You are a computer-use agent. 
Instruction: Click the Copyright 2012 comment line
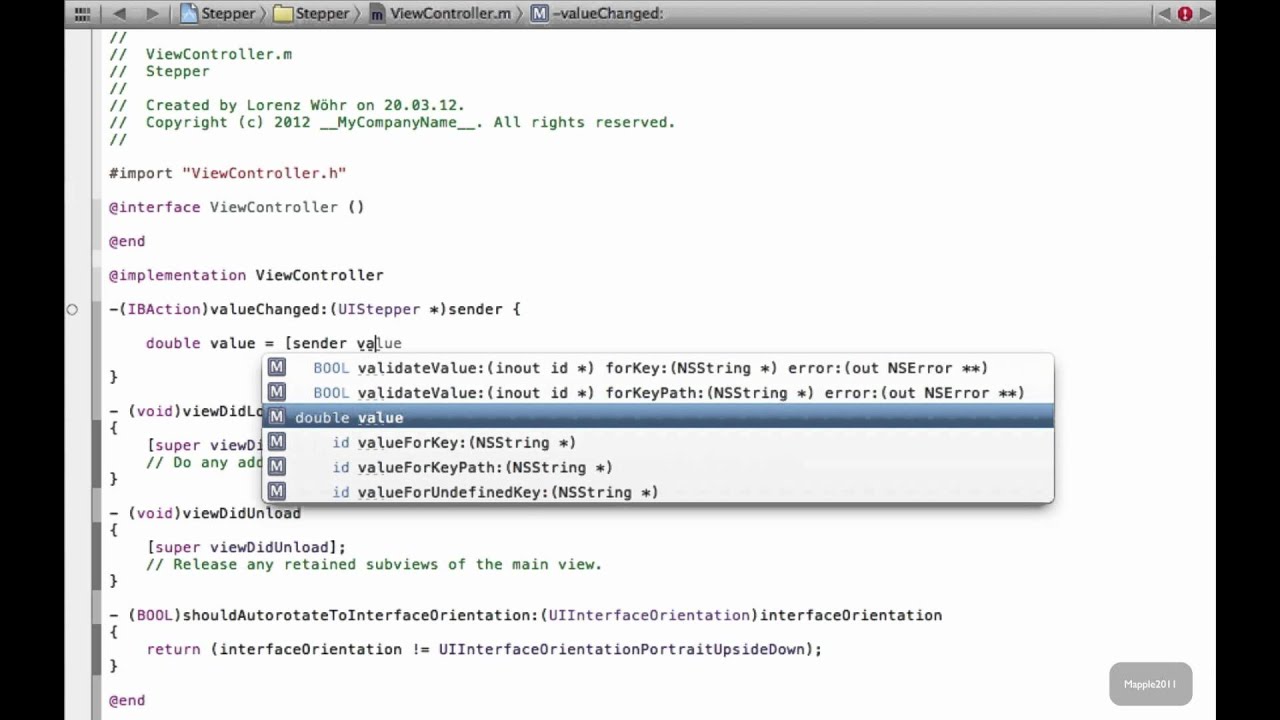392,122
